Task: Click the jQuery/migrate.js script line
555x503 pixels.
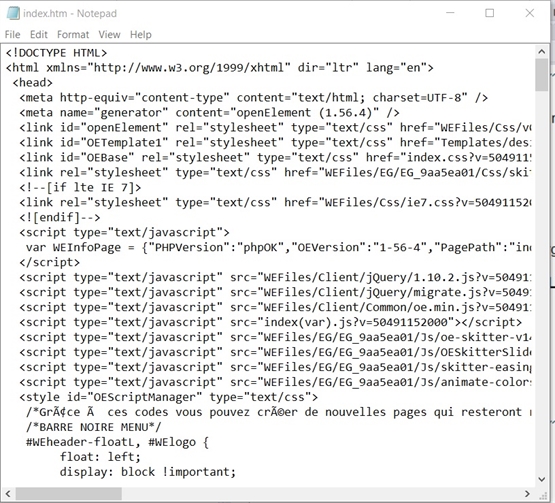Action: [275, 292]
